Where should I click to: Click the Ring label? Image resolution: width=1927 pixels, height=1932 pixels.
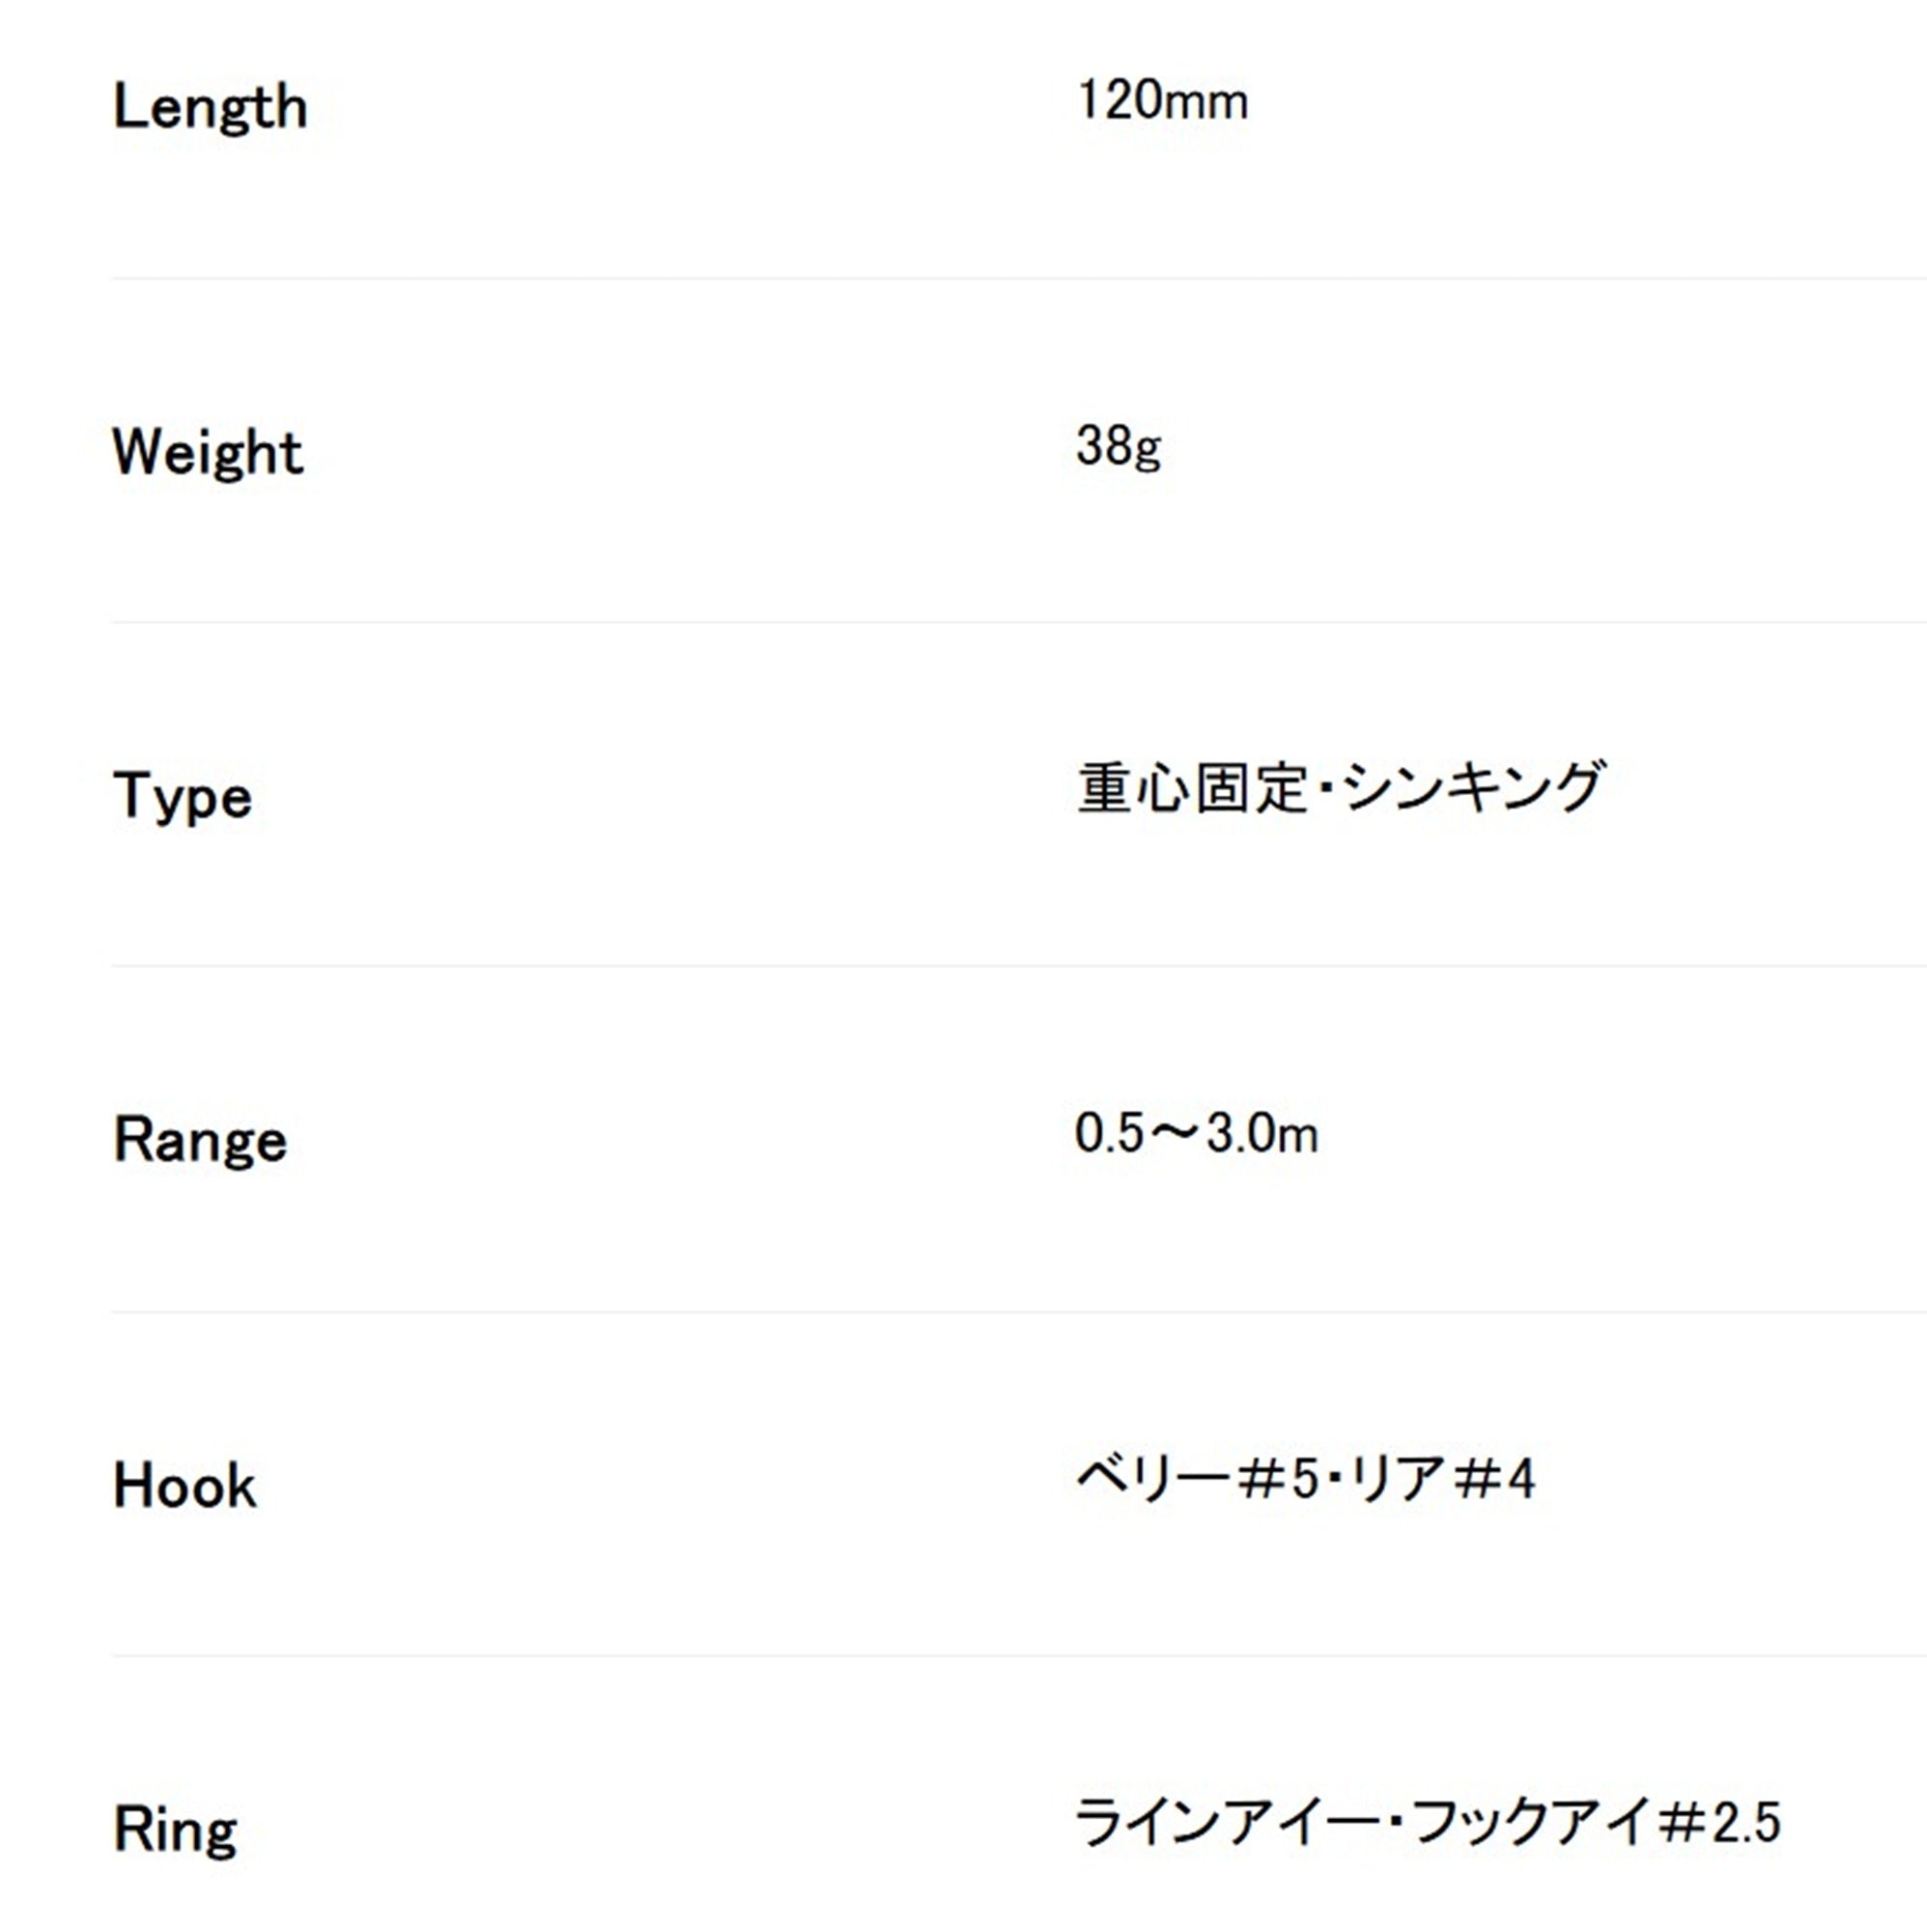click(x=175, y=1830)
